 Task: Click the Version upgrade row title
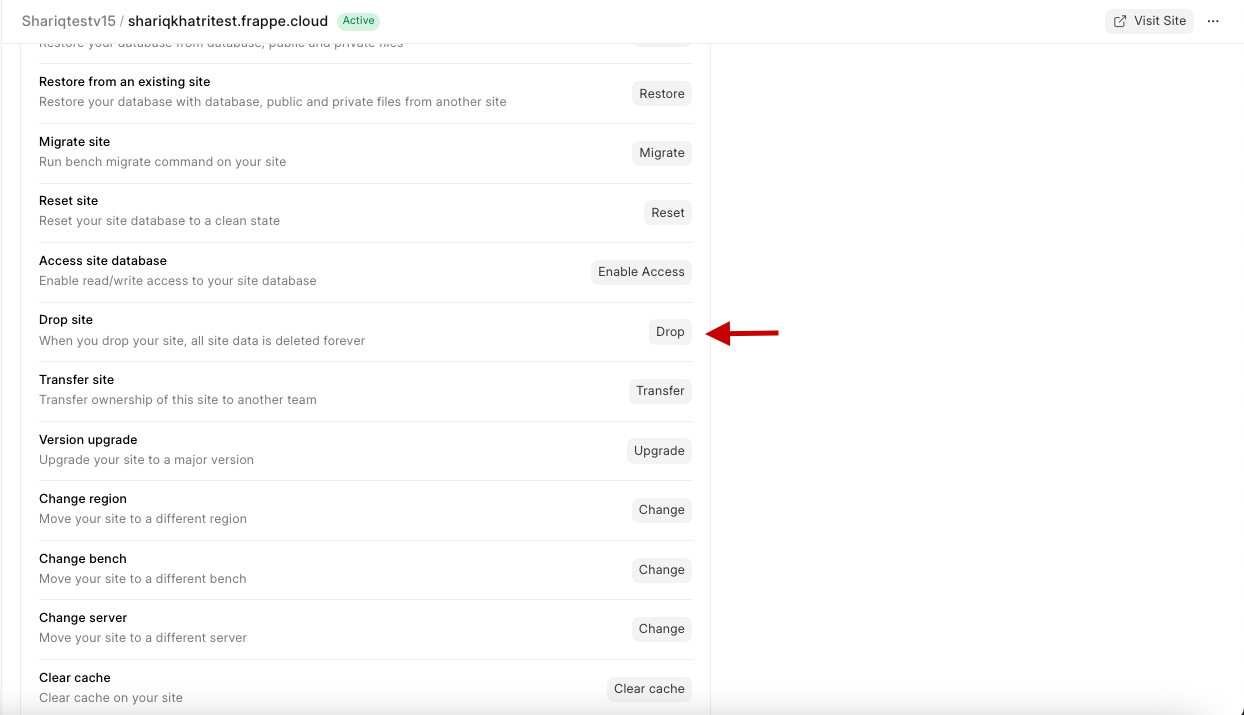click(x=88, y=440)
